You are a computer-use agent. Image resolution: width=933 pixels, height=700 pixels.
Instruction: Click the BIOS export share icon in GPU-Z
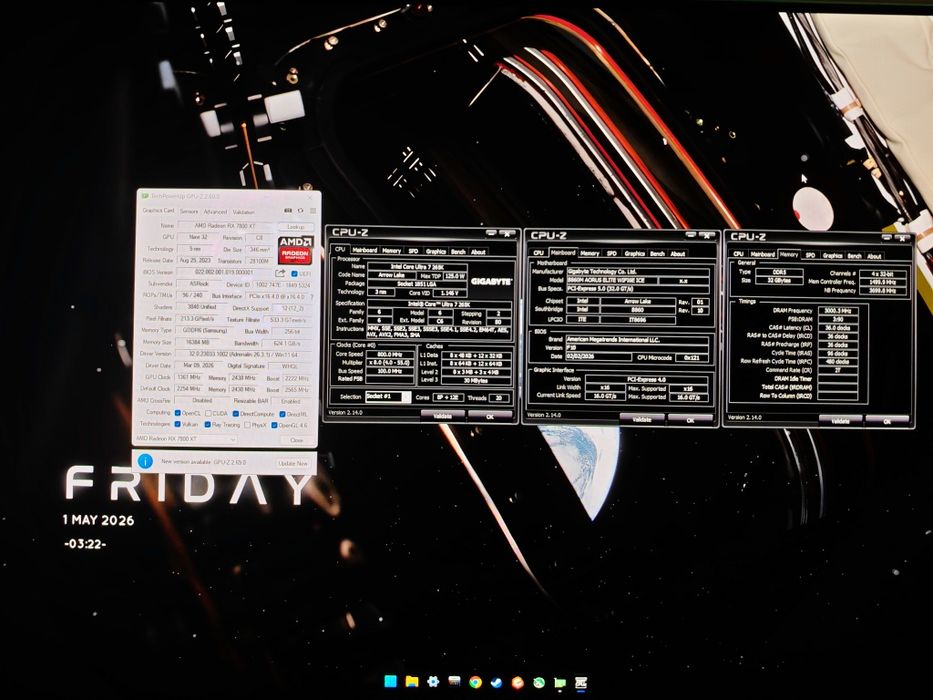coord(280,273)
